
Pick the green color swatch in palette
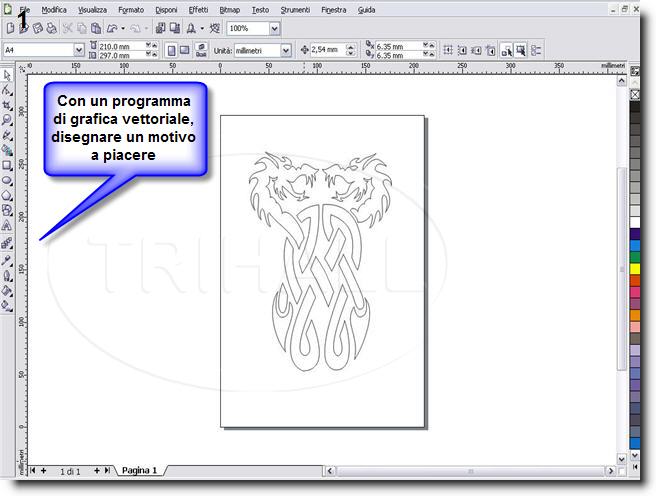coord(635,257)
